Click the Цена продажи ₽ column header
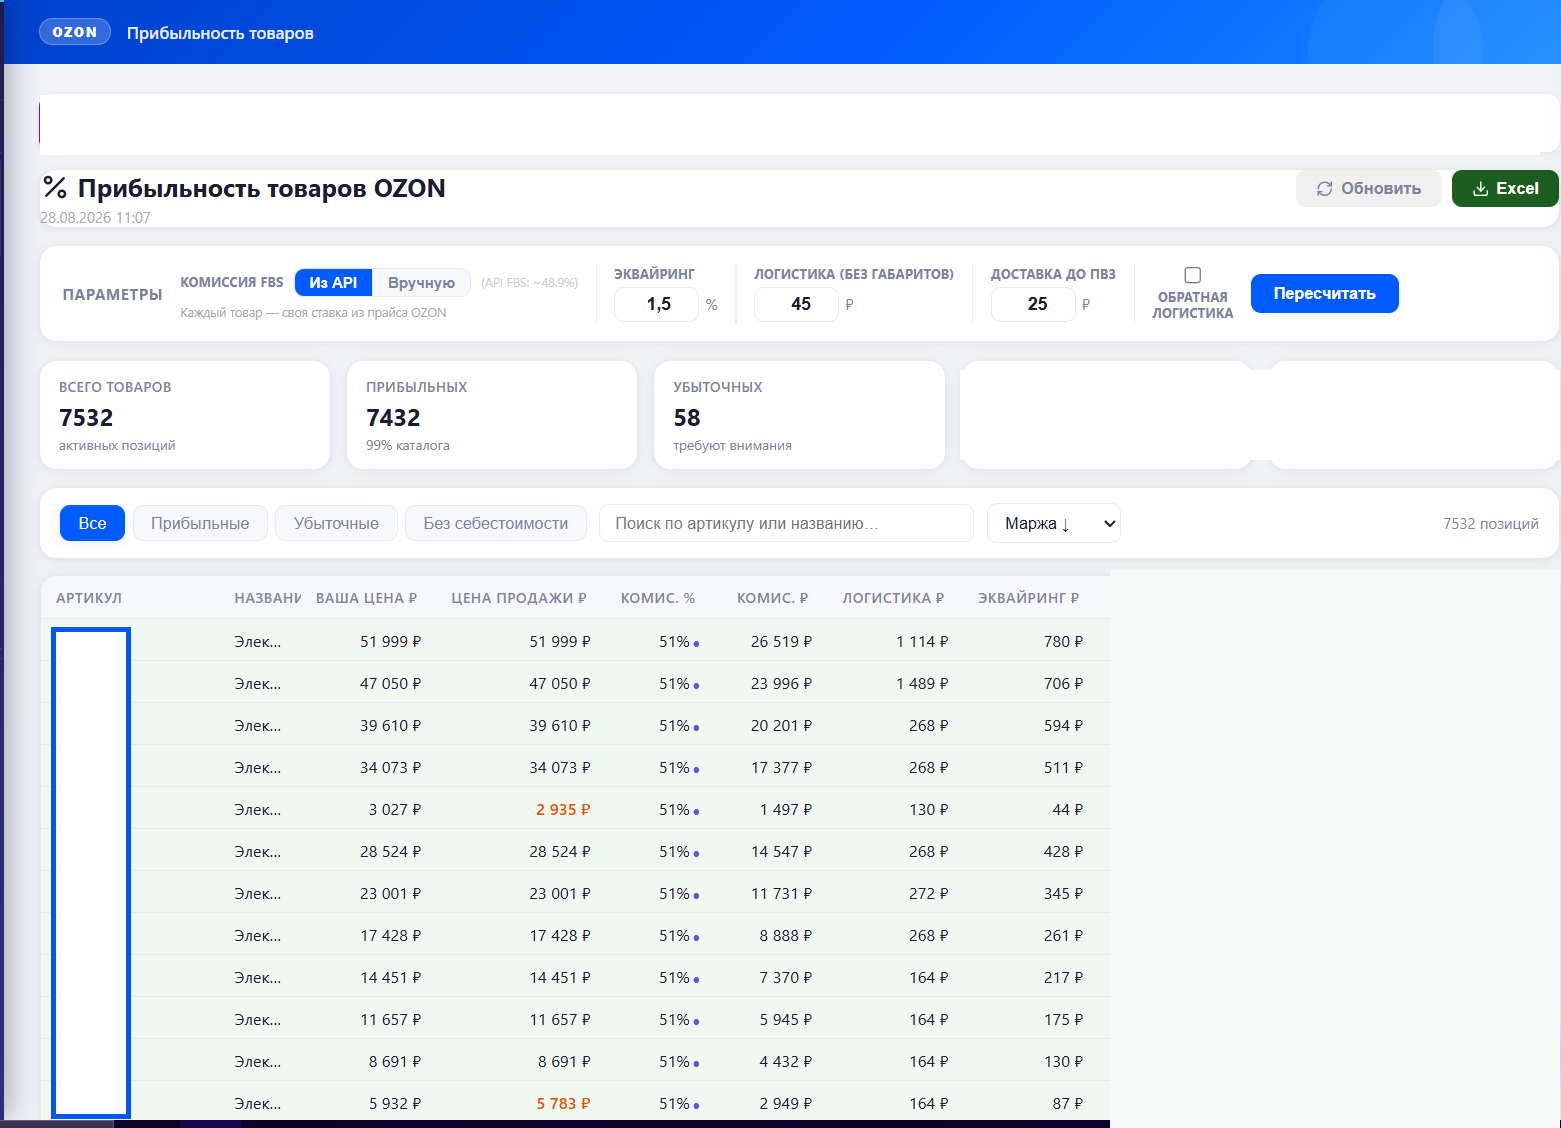Image resolution: width=1561 pixels, height=1128 pixels. [x=518, y=598]
